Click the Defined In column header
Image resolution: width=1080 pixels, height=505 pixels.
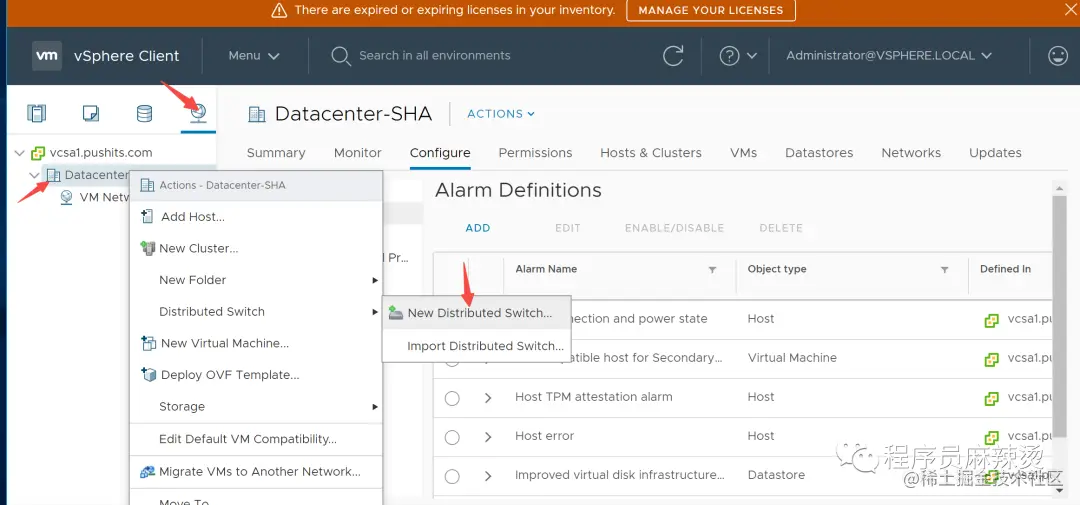[x=1005, y=269]
